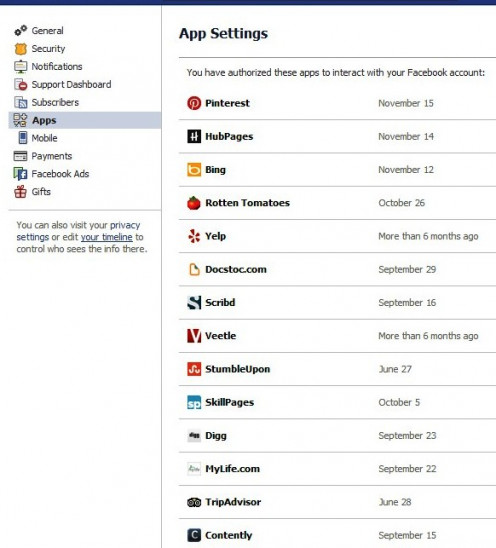Select Facebook Ads in the sidebar
Screen dimensions: 496x548
click(x=60, y=174)
